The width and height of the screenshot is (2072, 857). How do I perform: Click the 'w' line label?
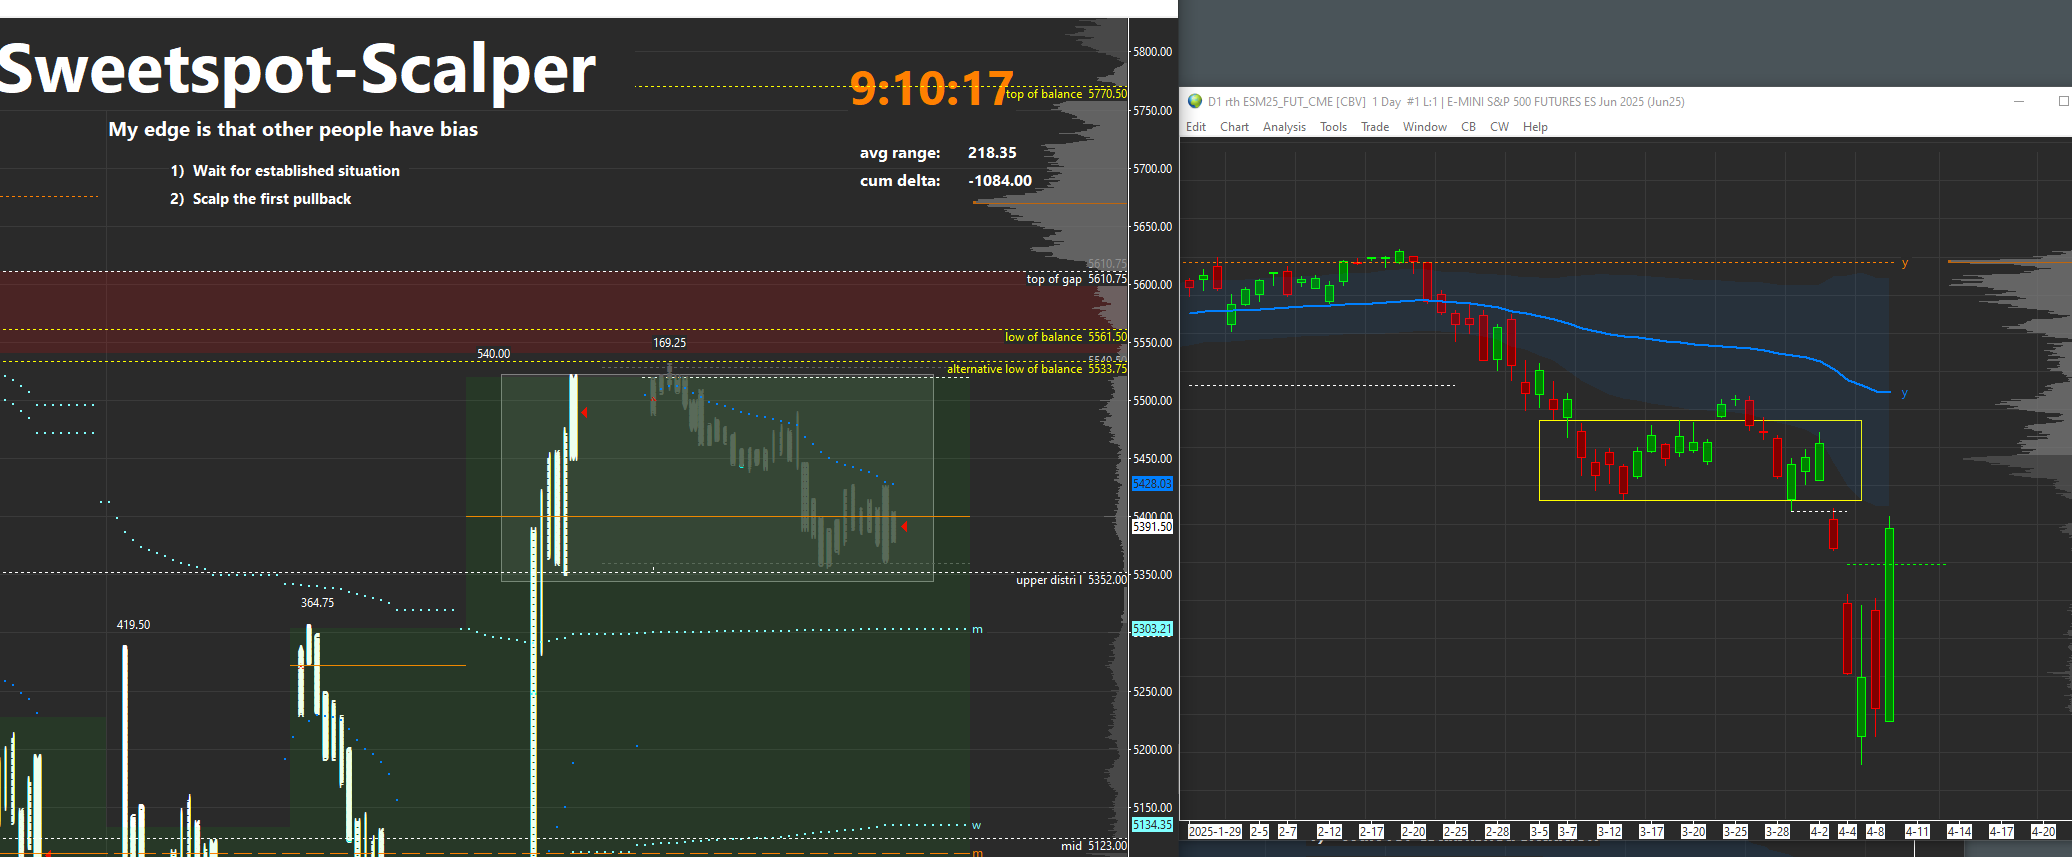(977, 826)
